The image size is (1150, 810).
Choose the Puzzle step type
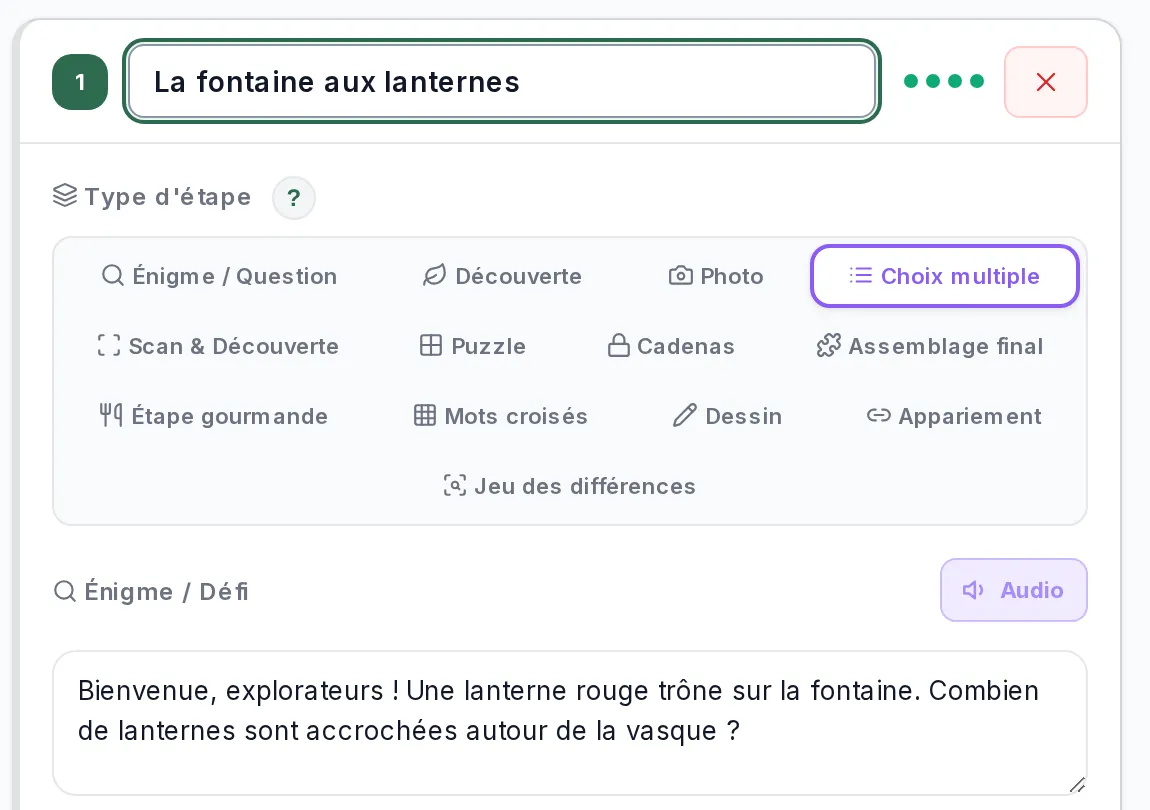472,346
